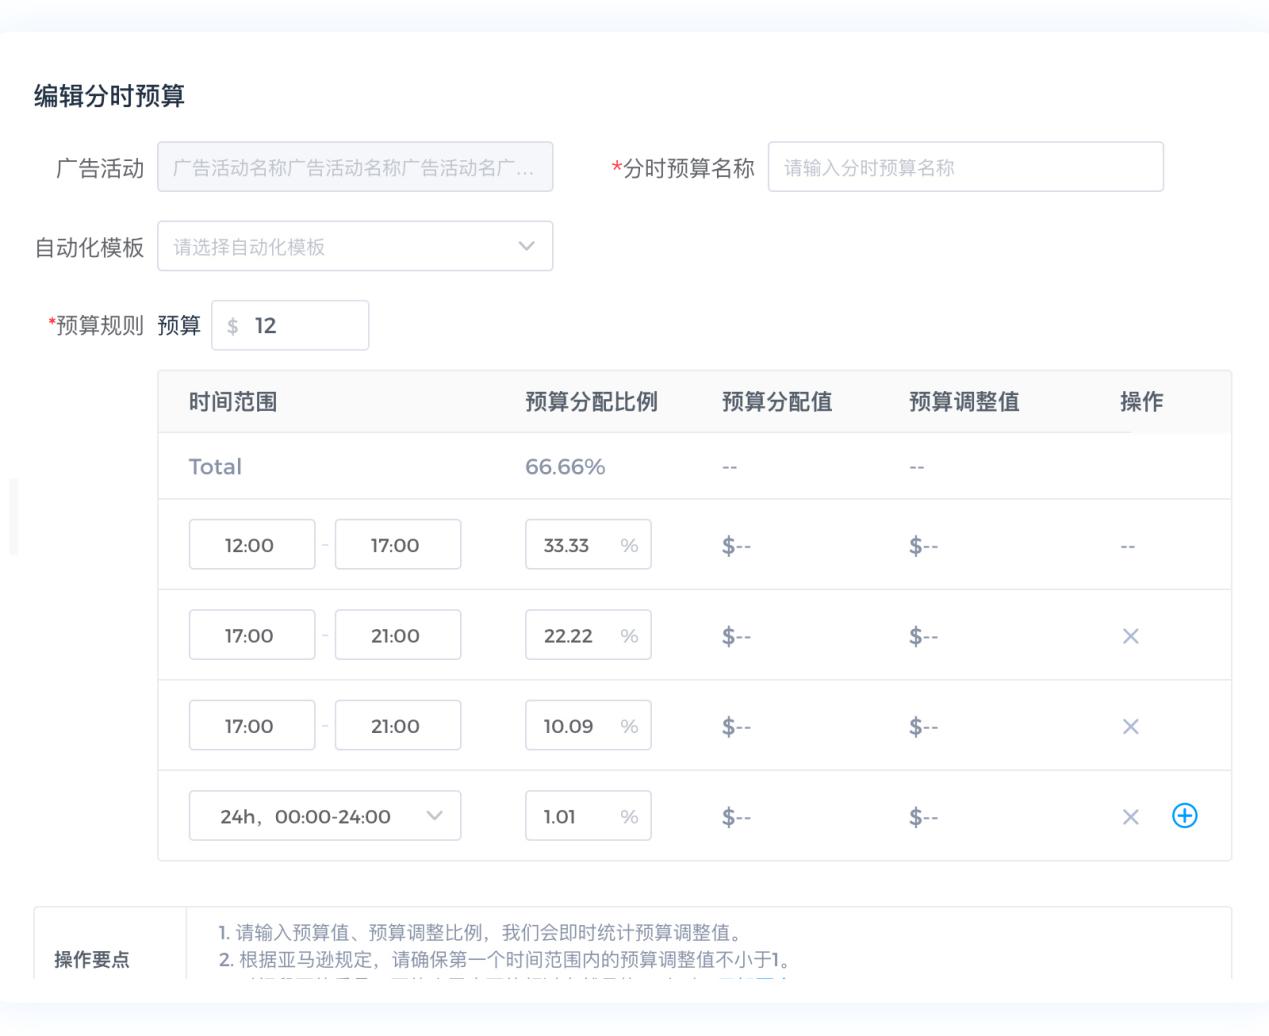The image size is (1269, 1036).
Task: Edit the 12:00 start time field
Action: [251, 545]
